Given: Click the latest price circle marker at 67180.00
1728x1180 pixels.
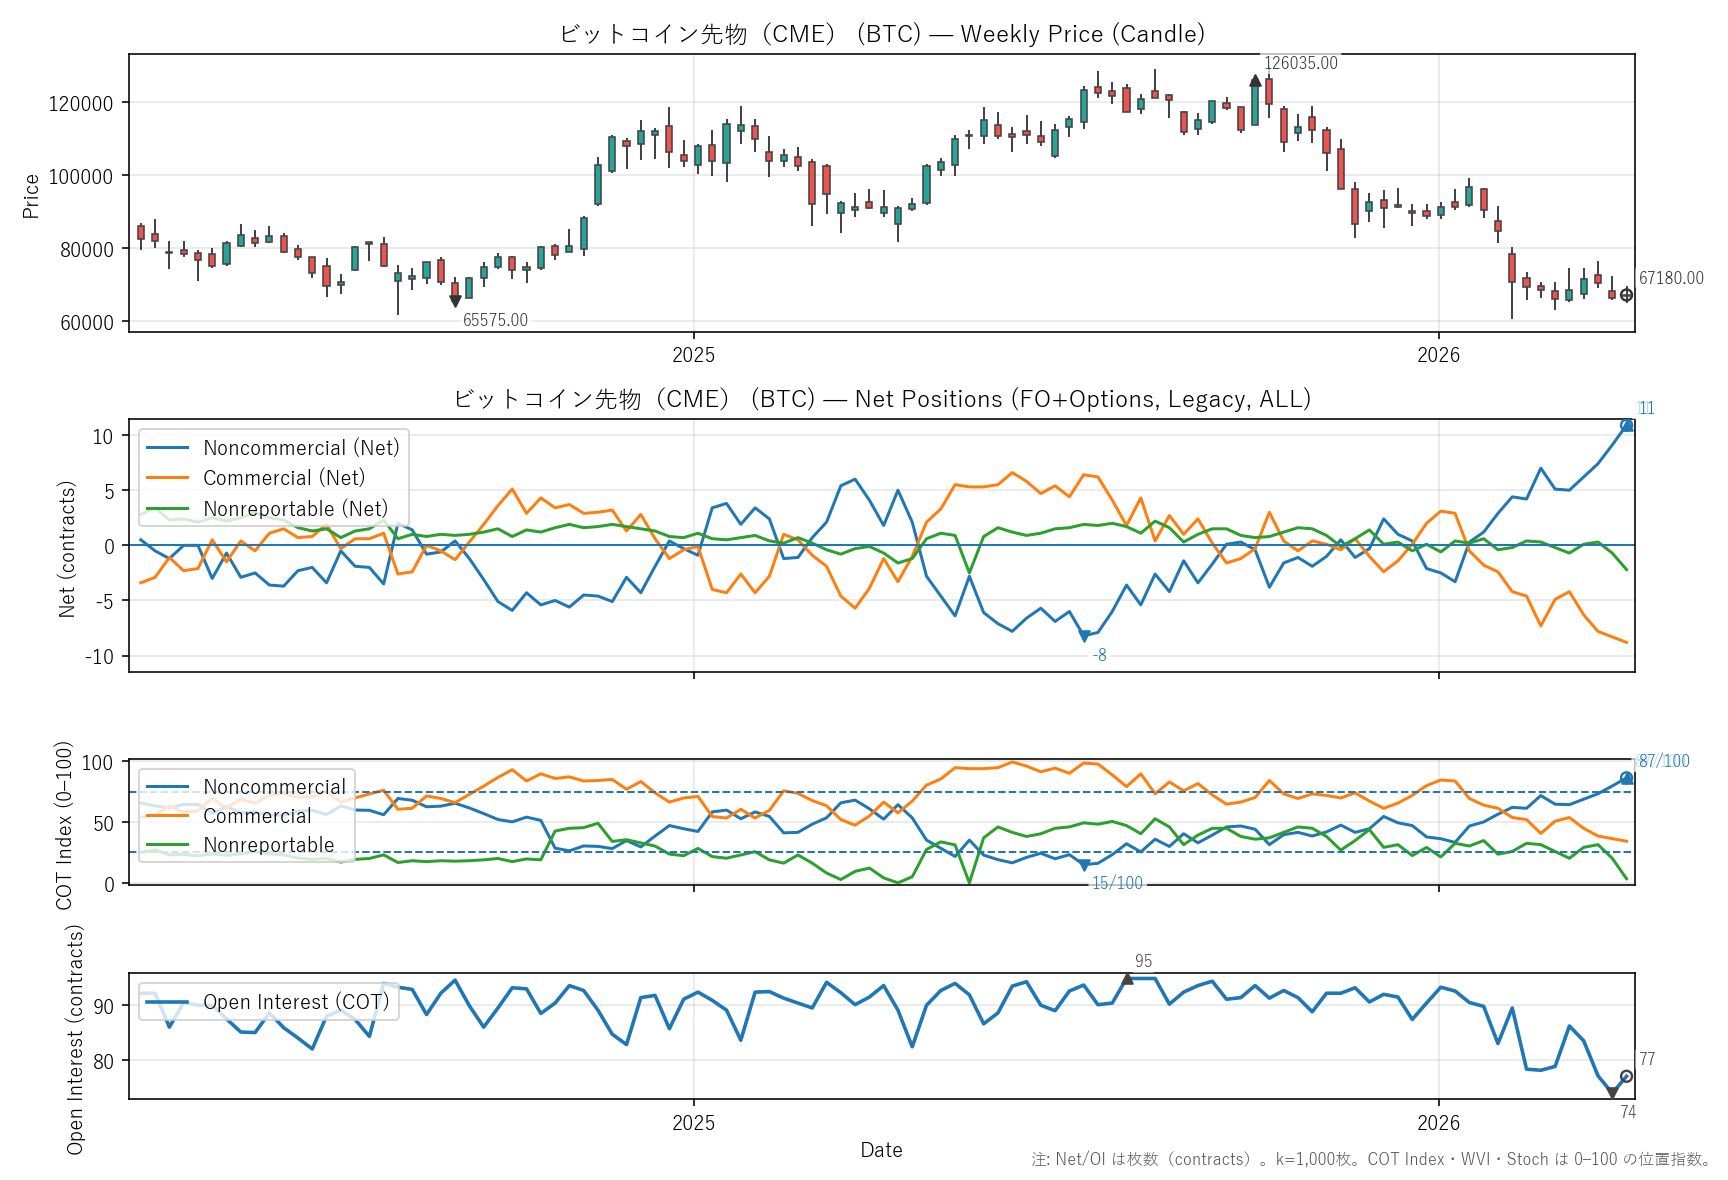Looking at the screenshot, I should tap(1626, 295).
